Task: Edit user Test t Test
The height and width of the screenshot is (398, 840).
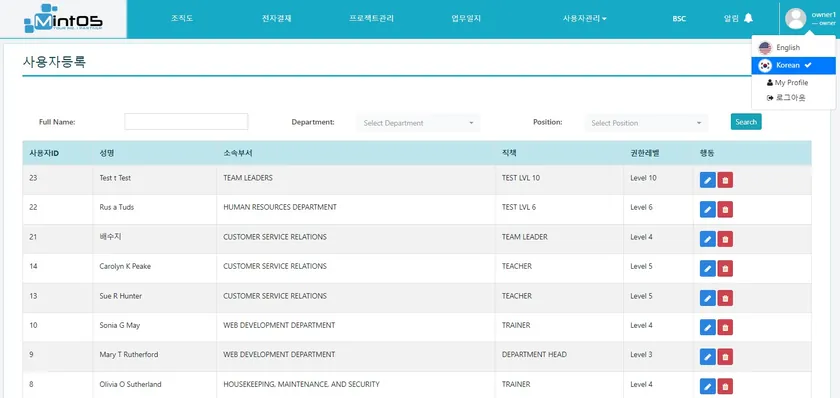Action: tap(708, 180)
